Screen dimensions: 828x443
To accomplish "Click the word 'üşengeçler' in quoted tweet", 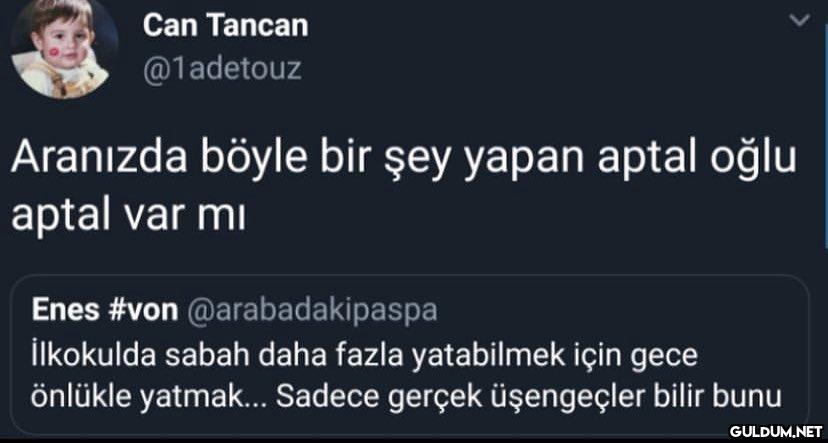I will (x=580, y=396).
